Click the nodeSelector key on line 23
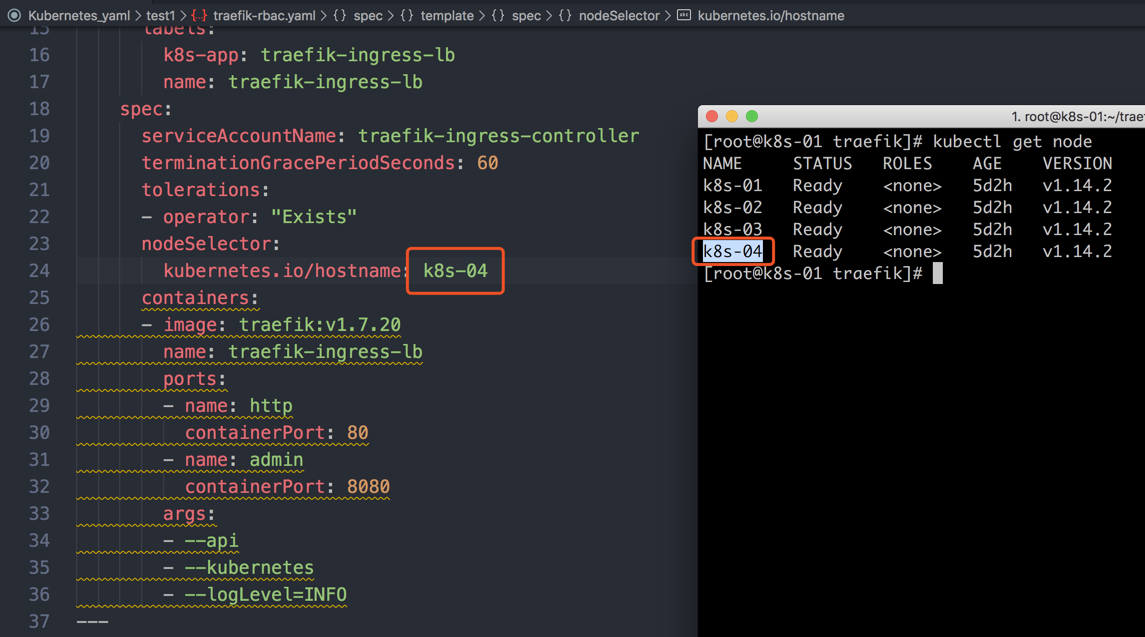Image resolution: width=1145 pixels, height=637 pixels. (206, 244)
